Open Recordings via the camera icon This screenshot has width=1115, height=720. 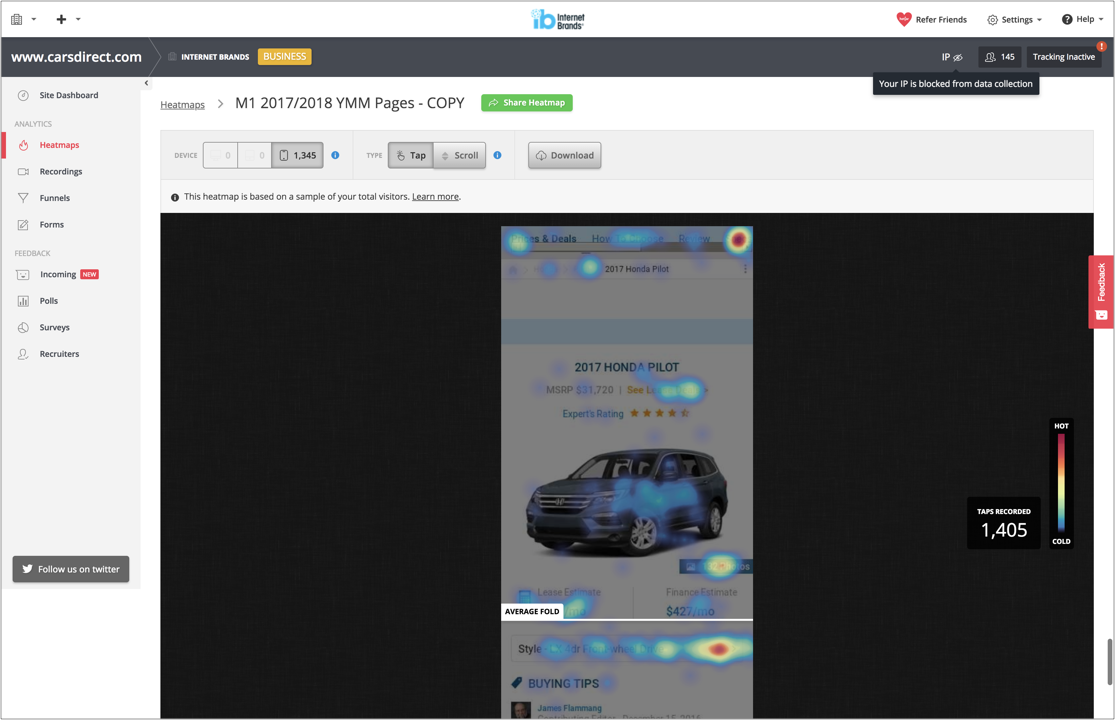click(x=23, y=172)
